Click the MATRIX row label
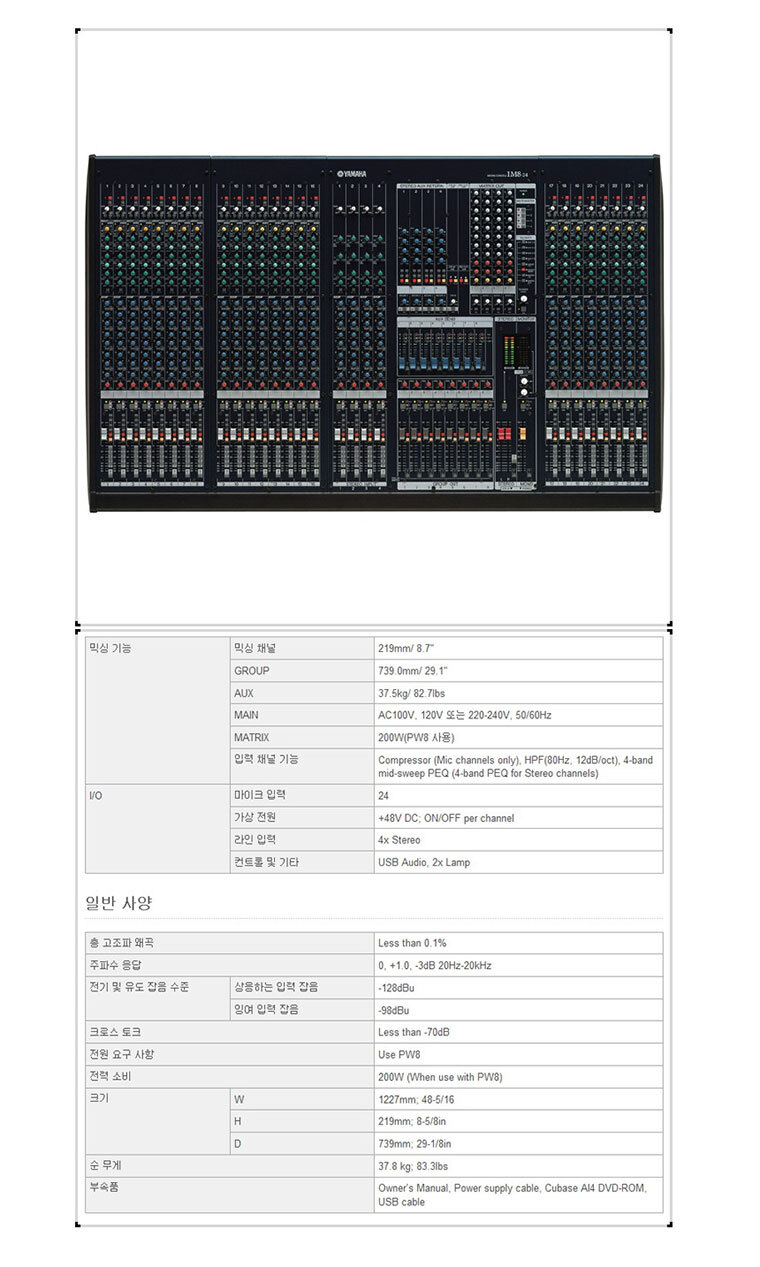Screen dimensions: 760x1267 [x=302, y=737]
